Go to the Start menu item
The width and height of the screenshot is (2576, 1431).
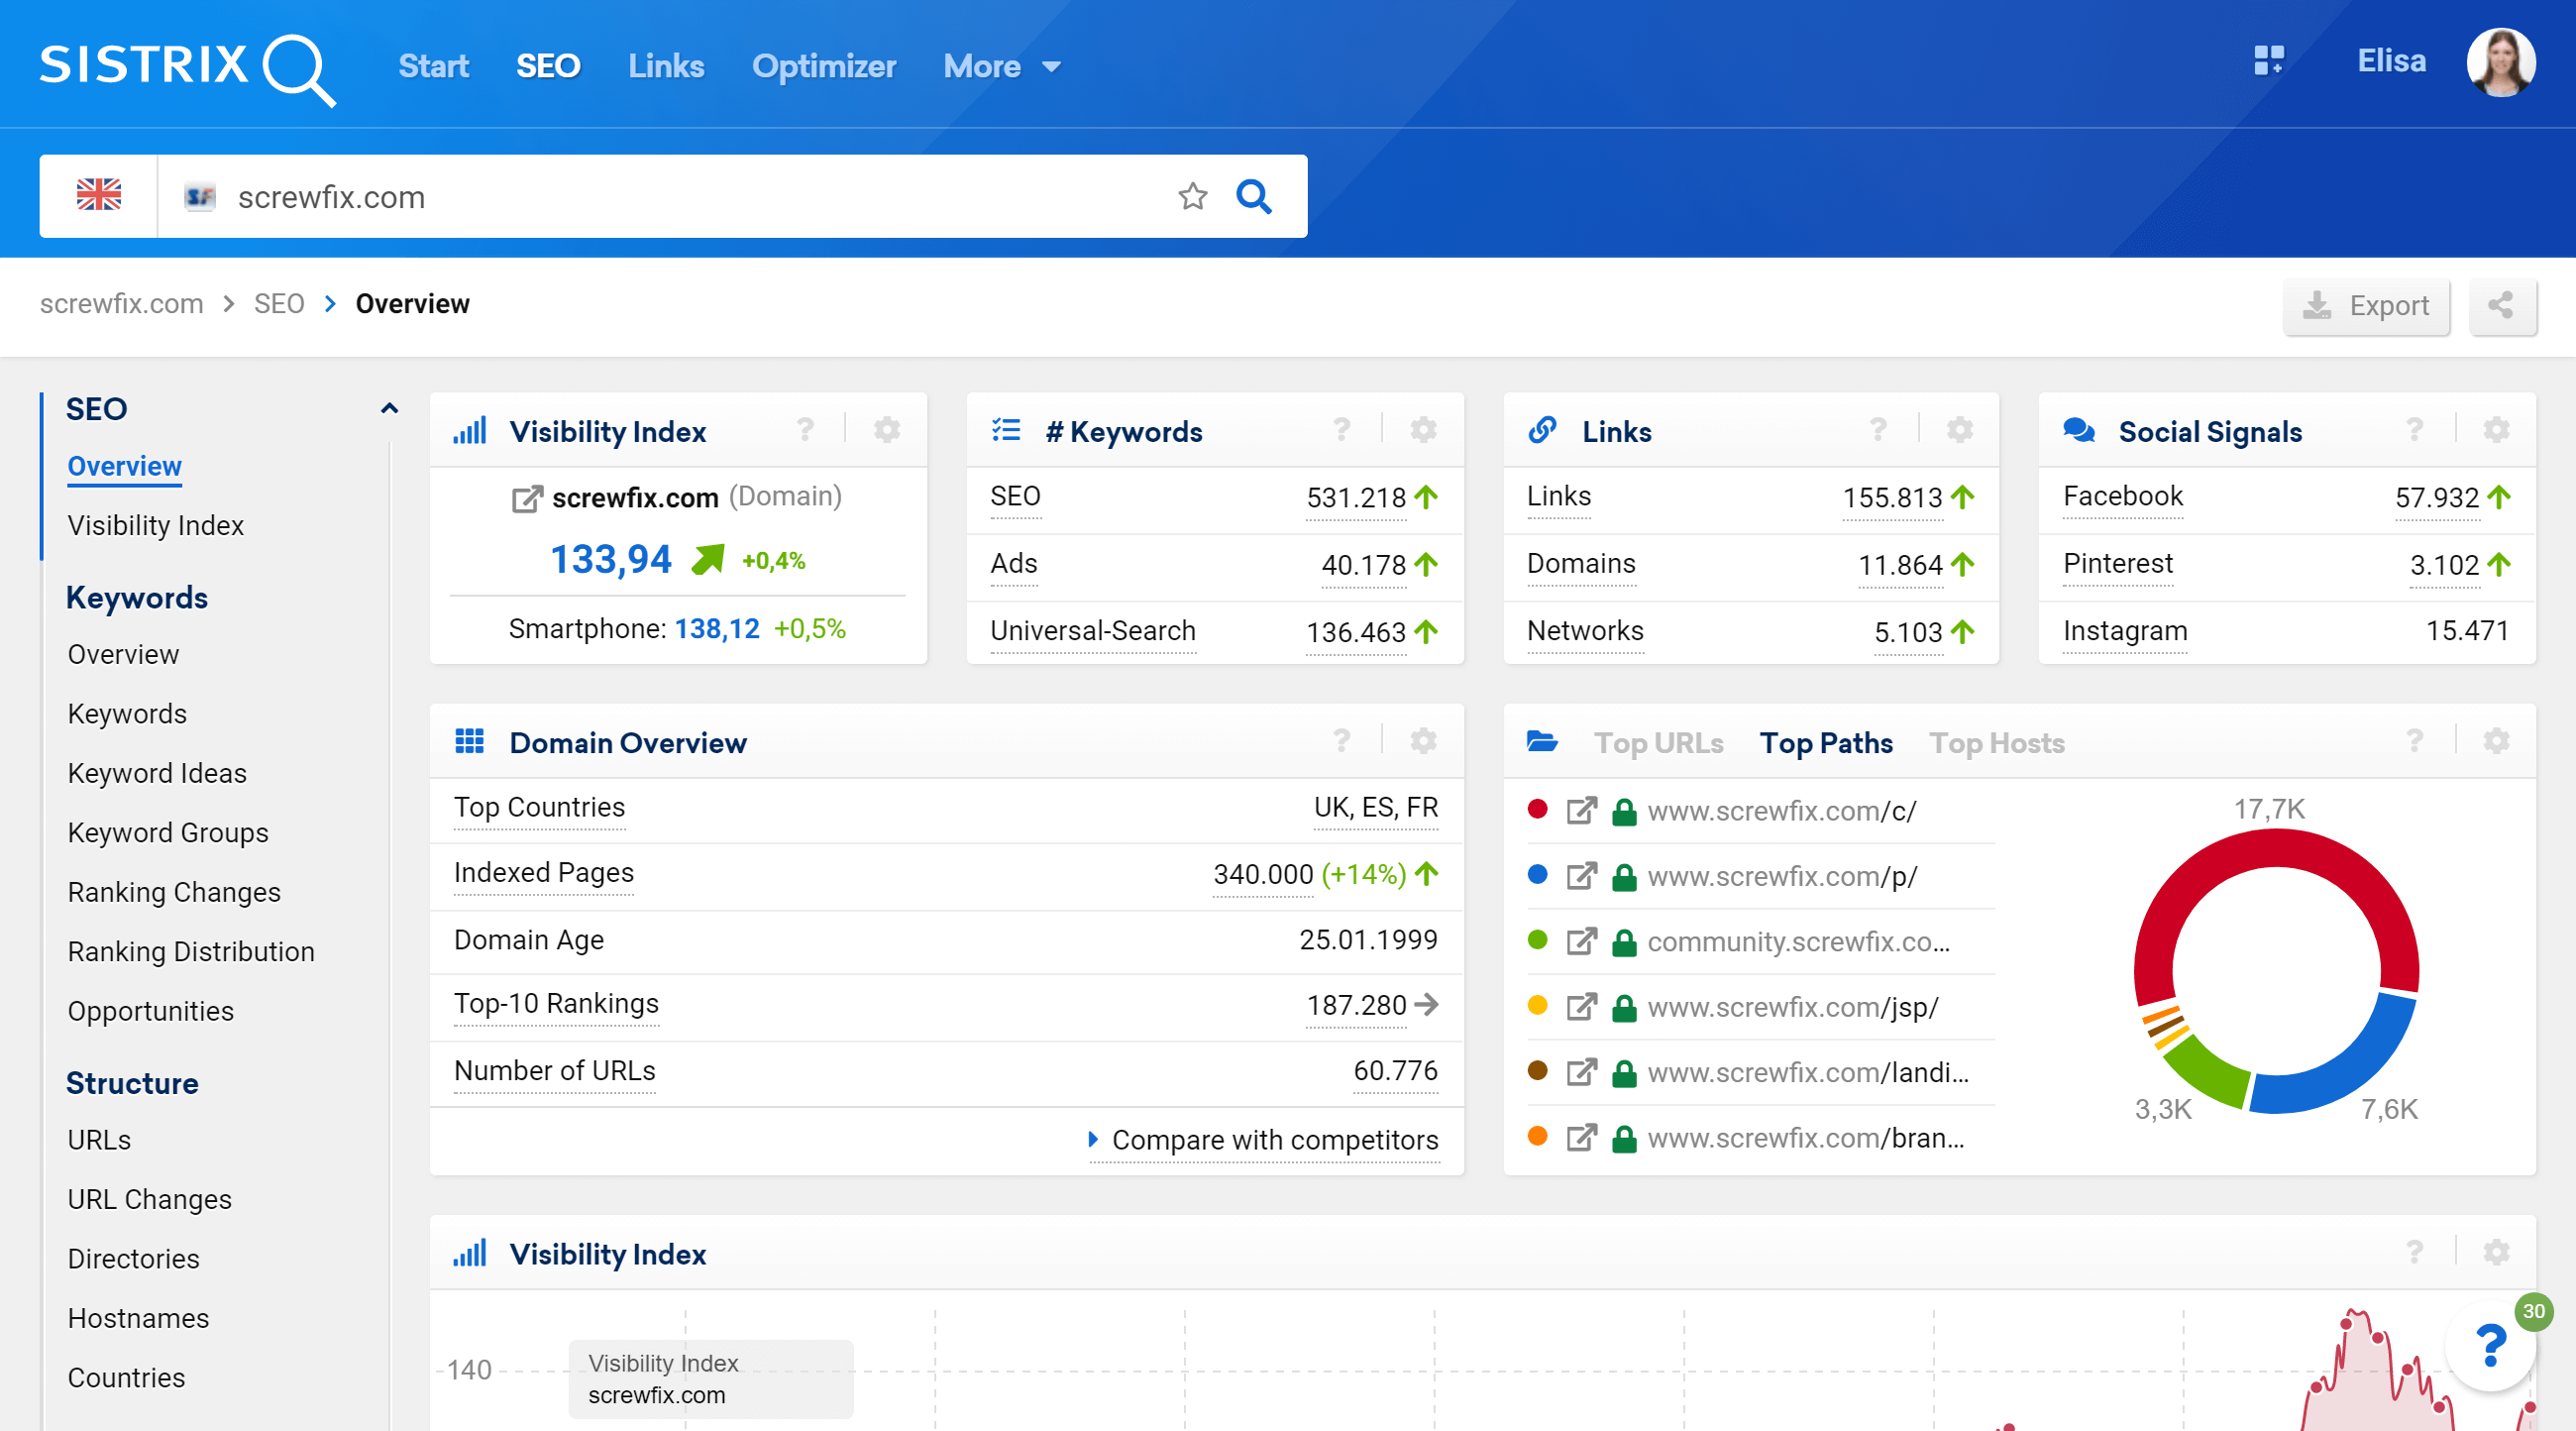tap(433, 66)
